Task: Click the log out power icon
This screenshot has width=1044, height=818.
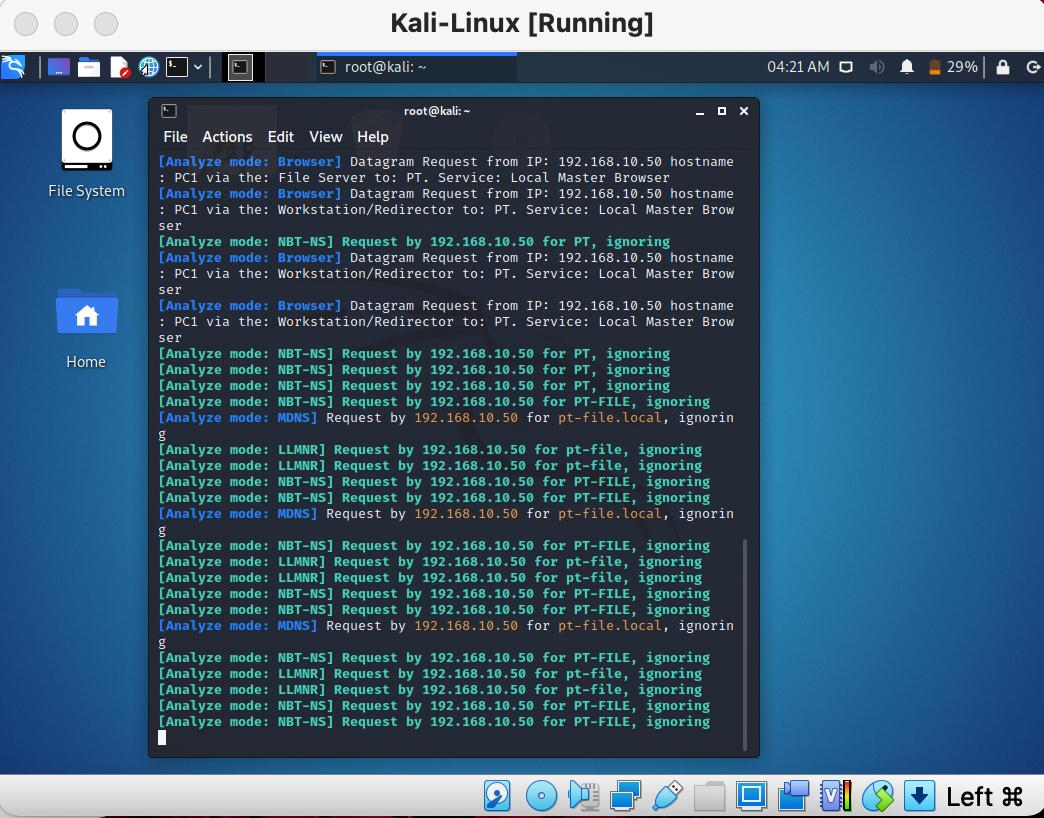Action: [1033, 67]
